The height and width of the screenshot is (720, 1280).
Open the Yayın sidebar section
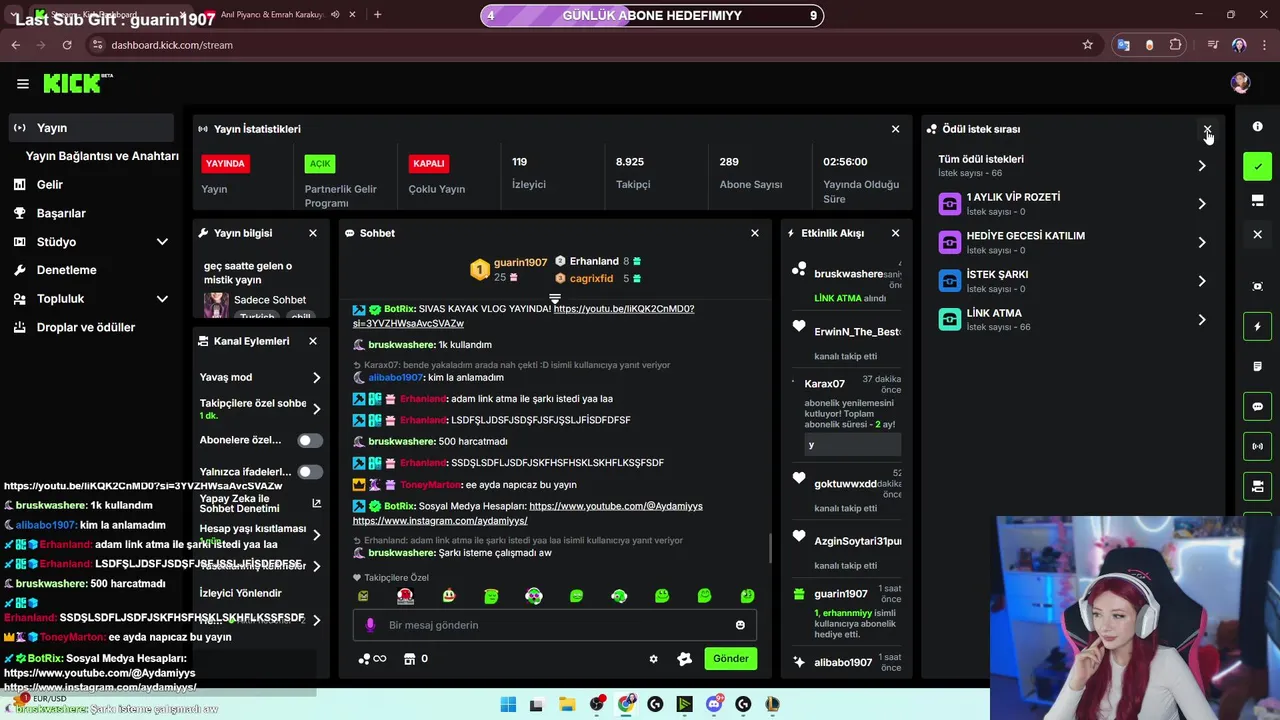tap(90, 128)
